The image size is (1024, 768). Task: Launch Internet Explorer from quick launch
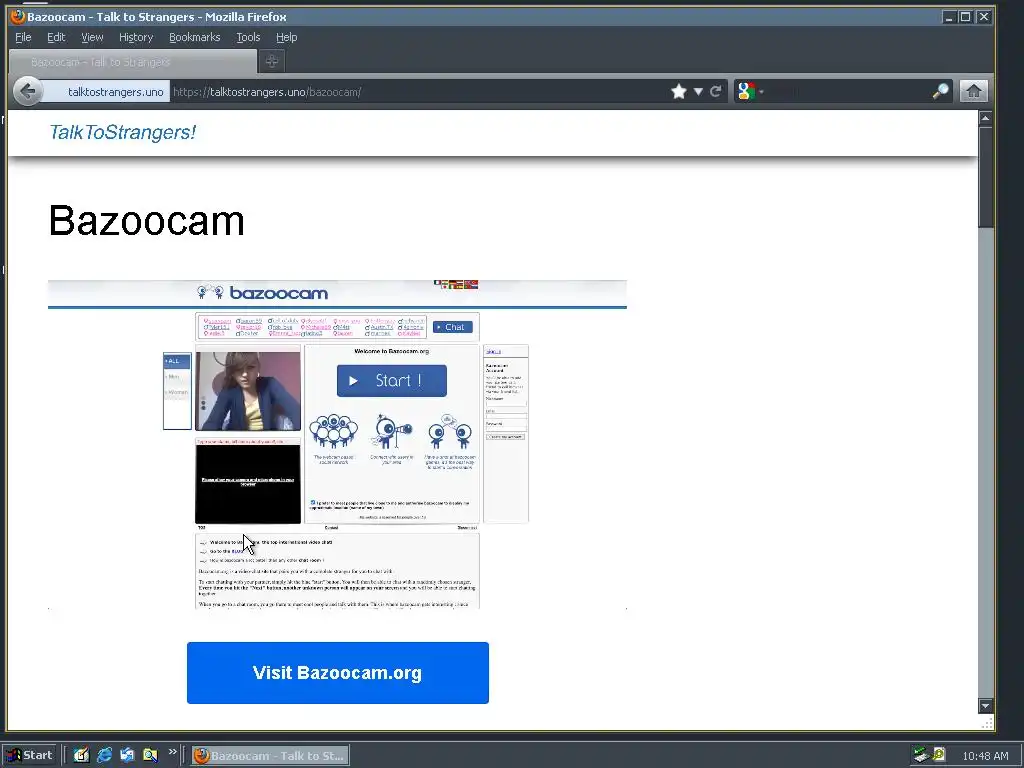click(104, 755)
